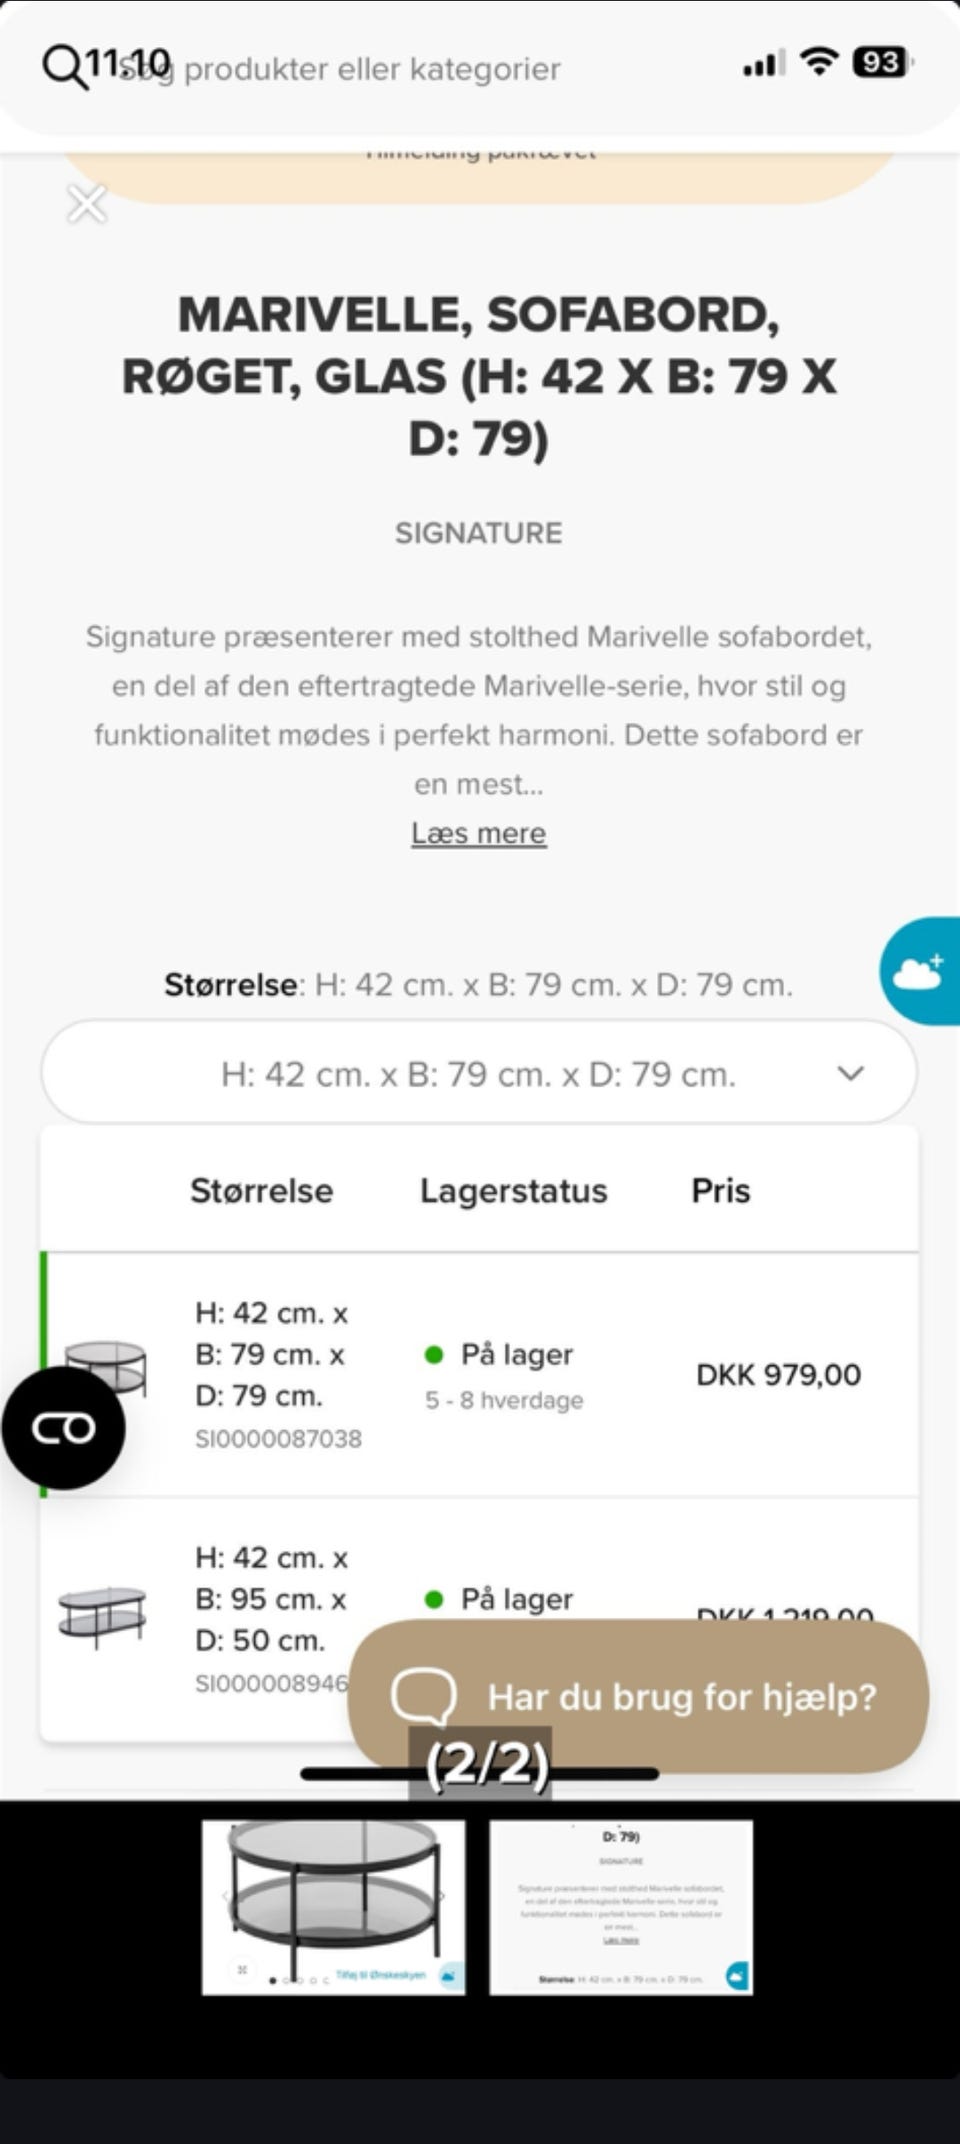Open the wishlist cloud icon
960x2144 pixels.
coord(920,971)
